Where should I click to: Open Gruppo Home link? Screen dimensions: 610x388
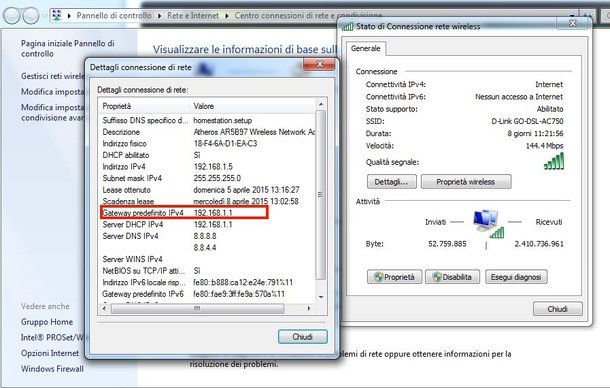tap(47, 322)
